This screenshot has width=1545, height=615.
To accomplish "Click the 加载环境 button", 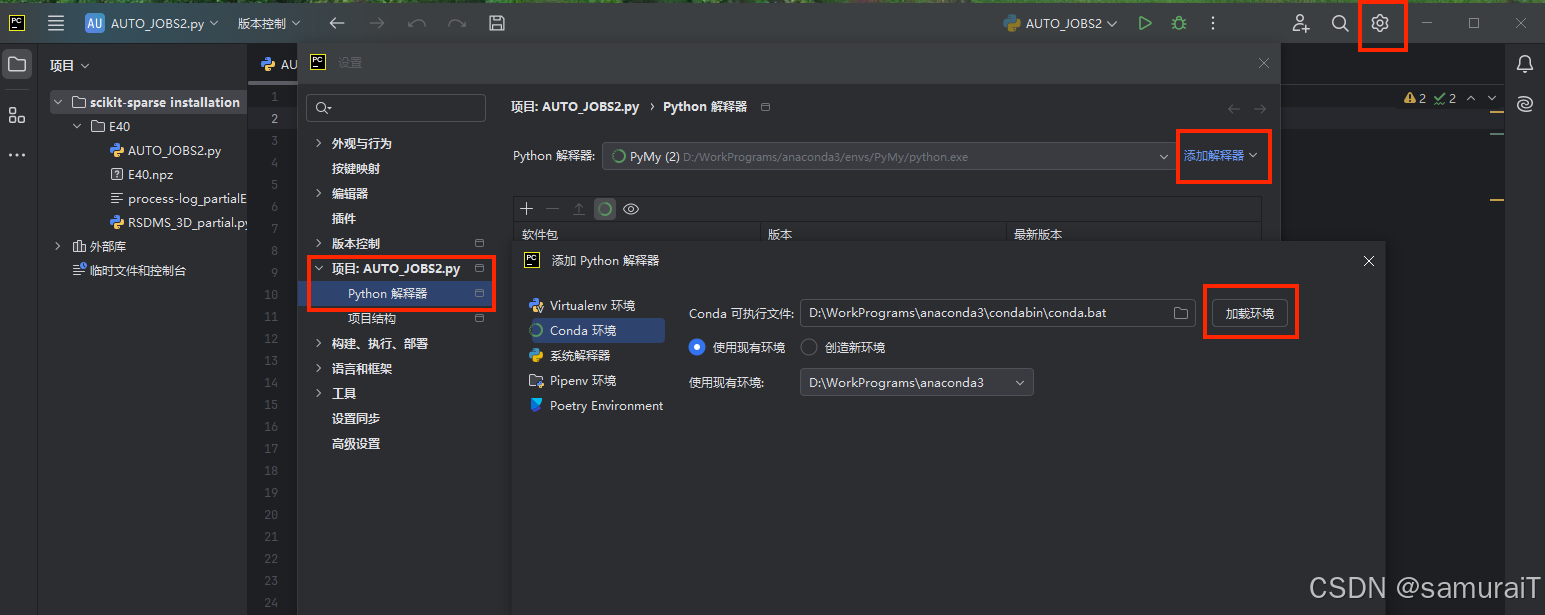I will click(x=1250, y=312).
